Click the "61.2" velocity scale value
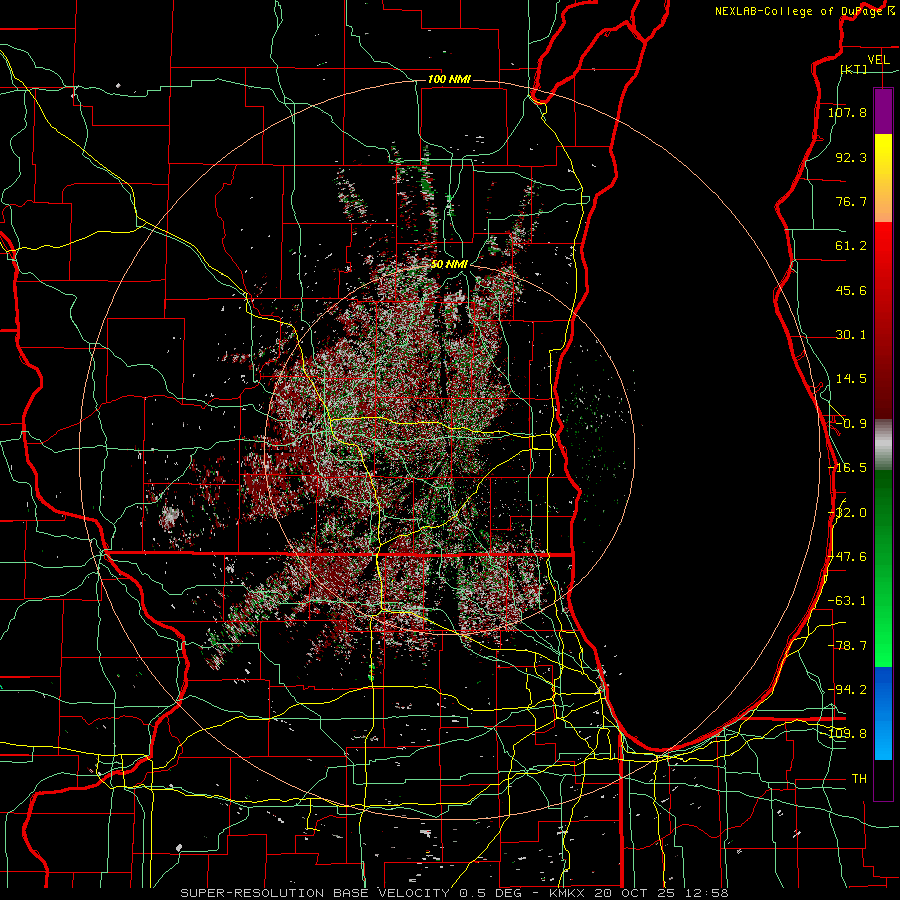This screenshot has height=900, width=900. click(x=851, y=246)
